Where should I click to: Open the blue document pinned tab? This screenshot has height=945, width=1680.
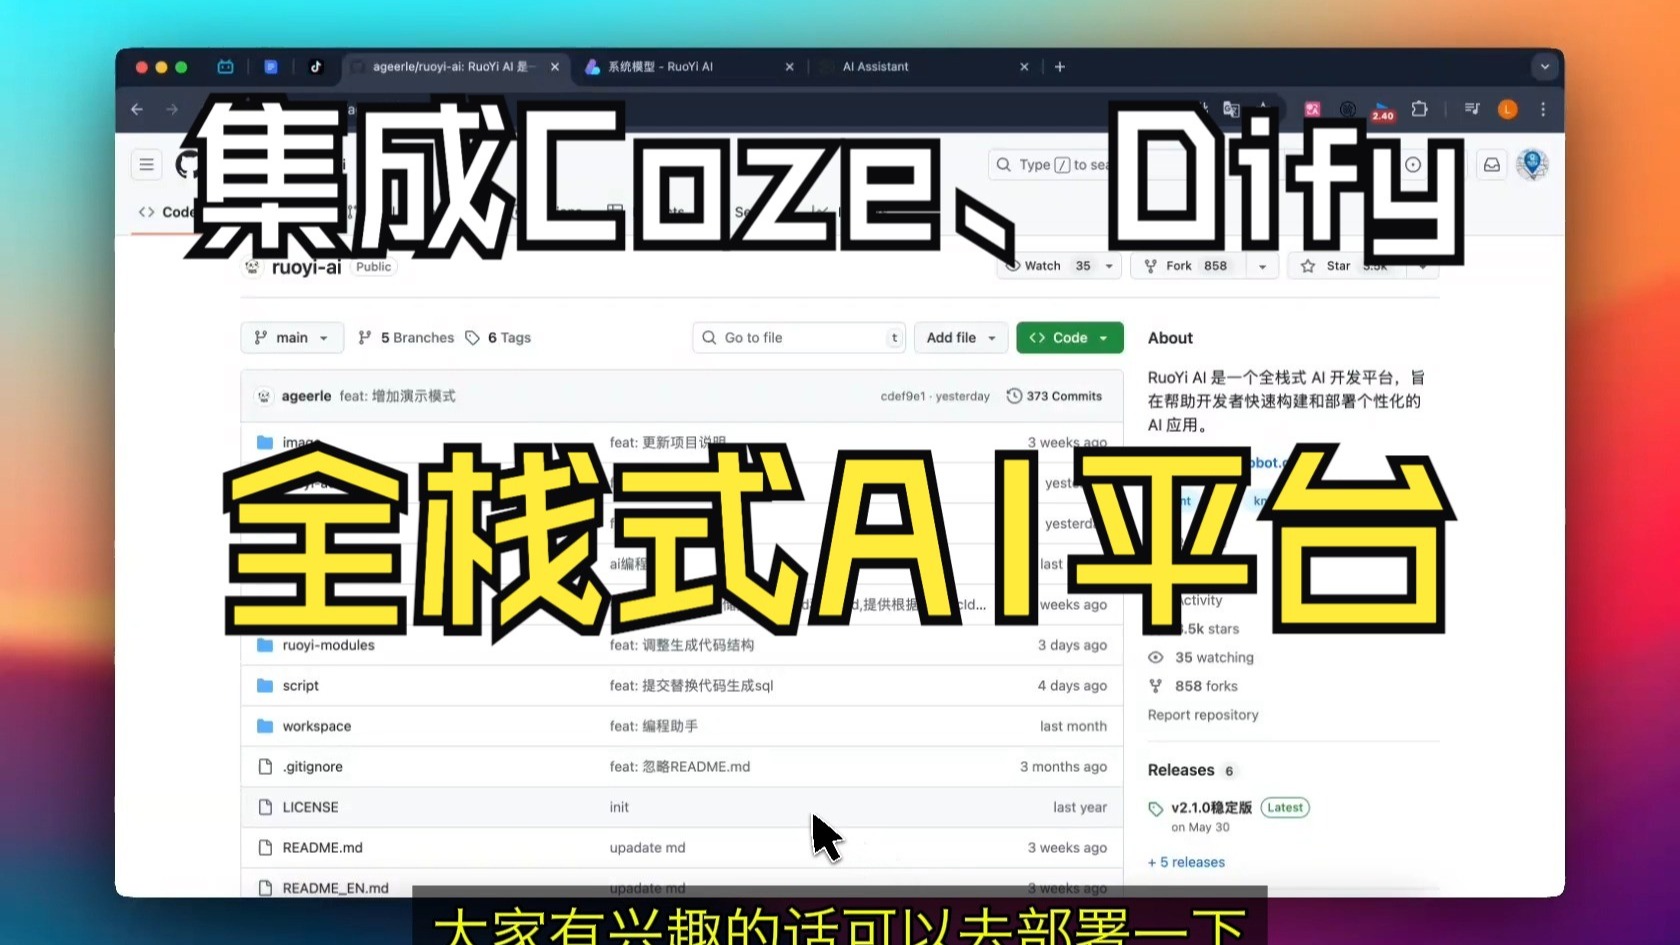271,67
